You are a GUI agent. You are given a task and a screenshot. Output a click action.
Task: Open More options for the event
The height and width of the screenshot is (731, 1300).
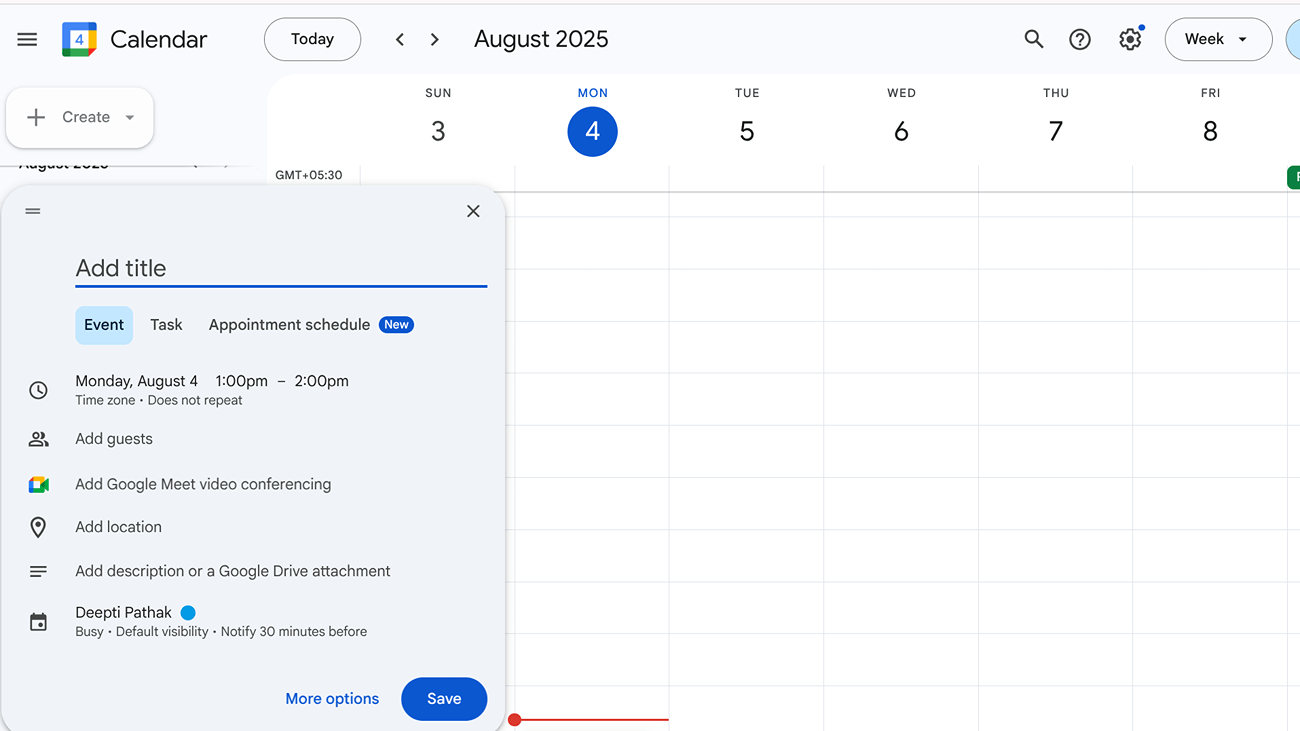pyautogui.click(x=332, y=698)
